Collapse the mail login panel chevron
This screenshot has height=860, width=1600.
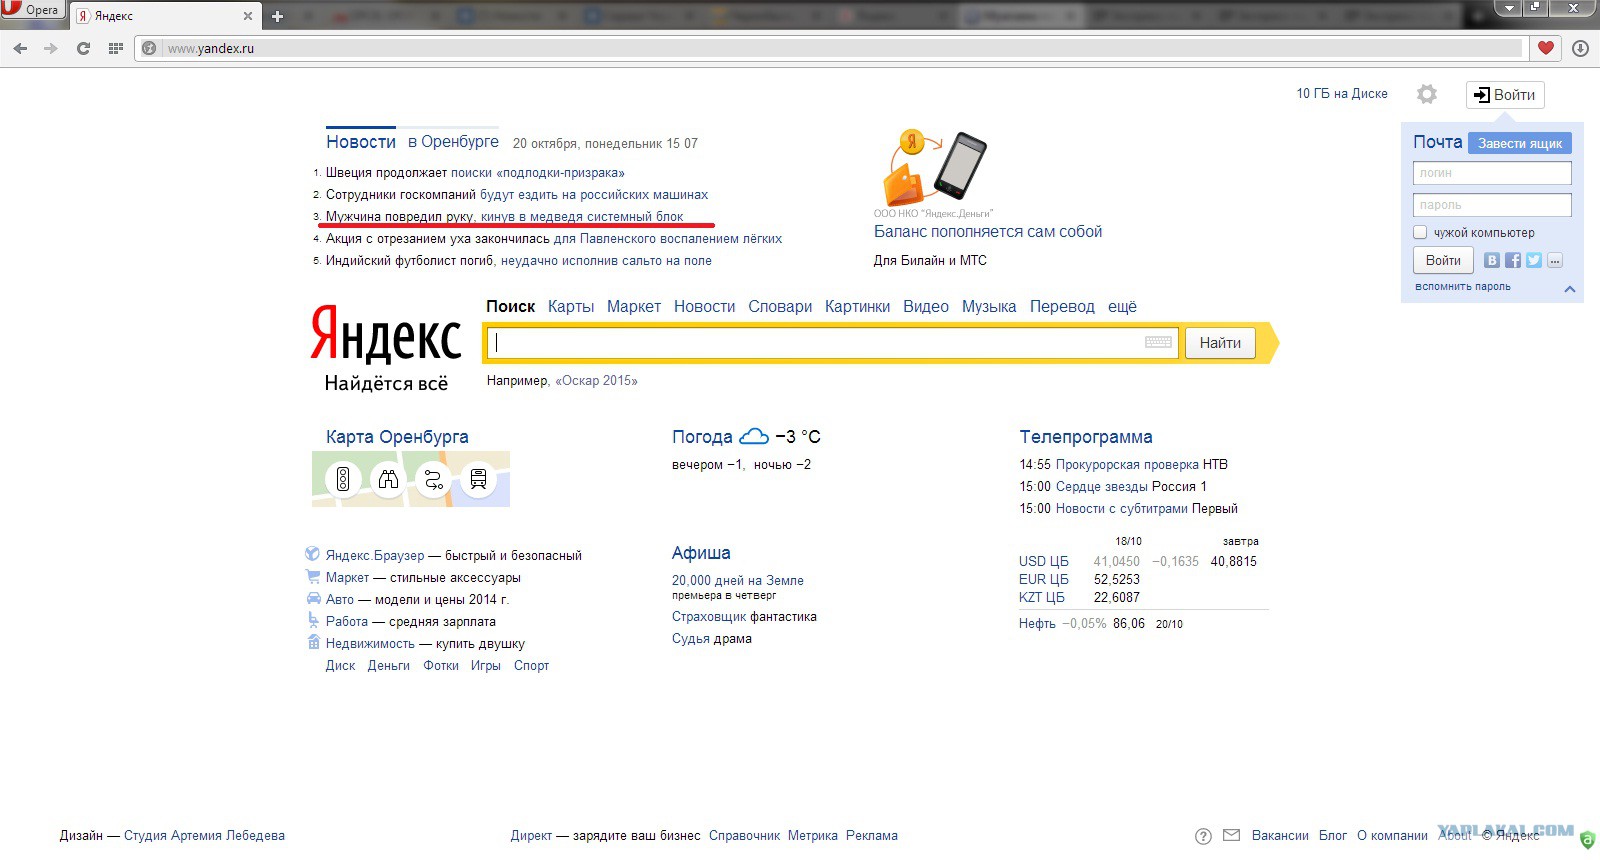click(1570, 289)
